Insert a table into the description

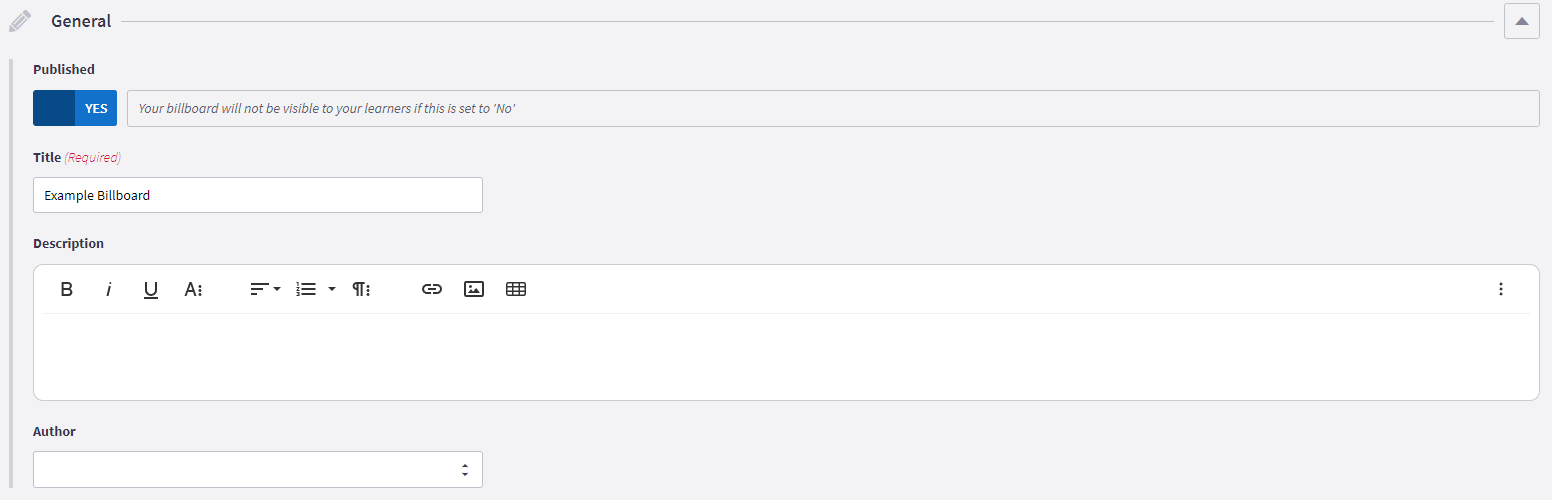tap(516, 289)
